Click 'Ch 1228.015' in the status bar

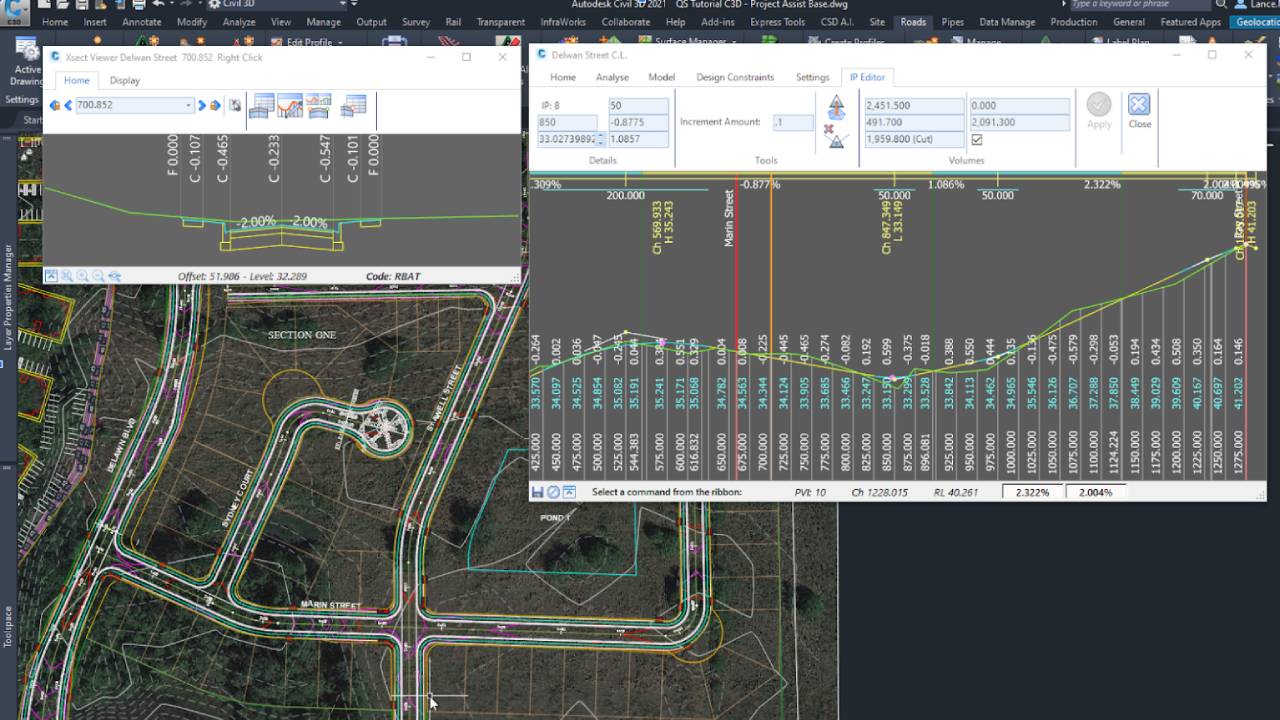point(879,492)
